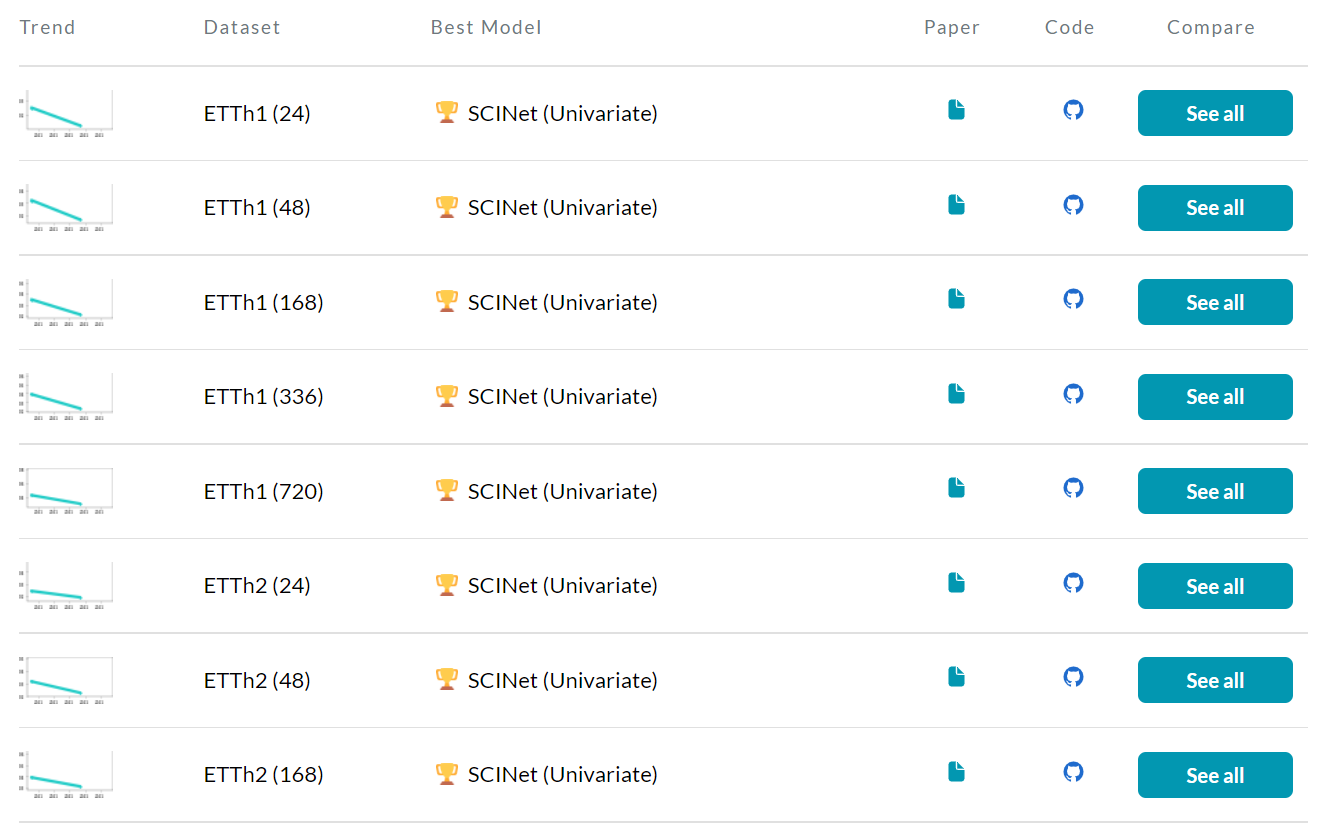Open SCINet (Univariate) model for ETTh1 (24)
This screenshot has width=1318, height=834.
(x=563, y=114)
